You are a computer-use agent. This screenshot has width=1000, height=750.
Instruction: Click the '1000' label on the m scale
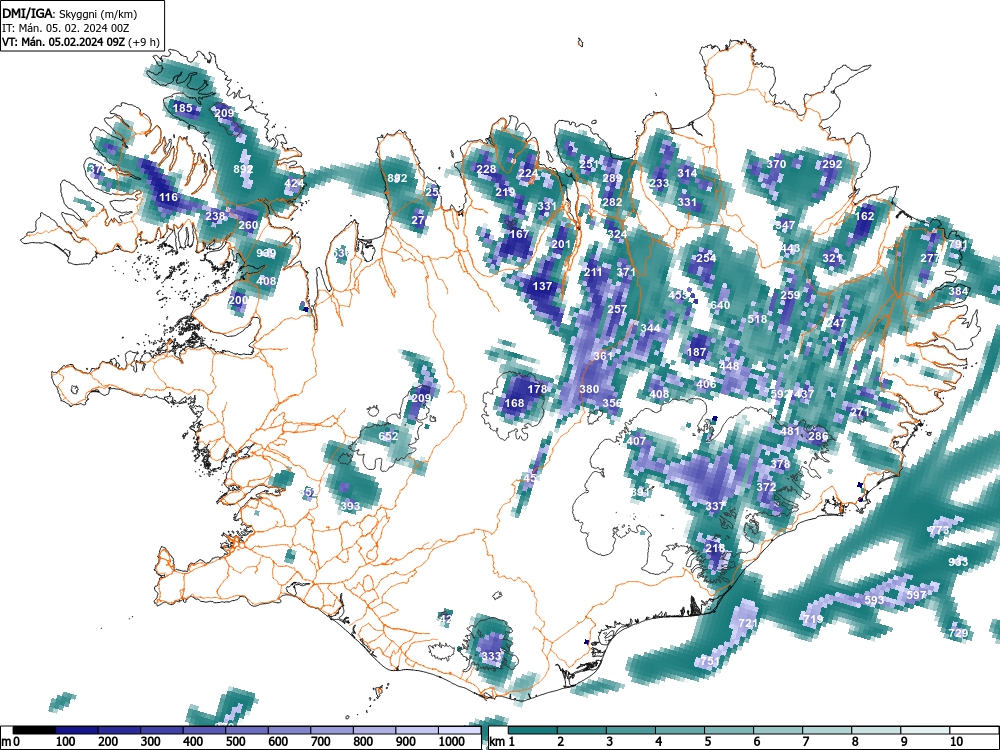click(x=452, y=742)
